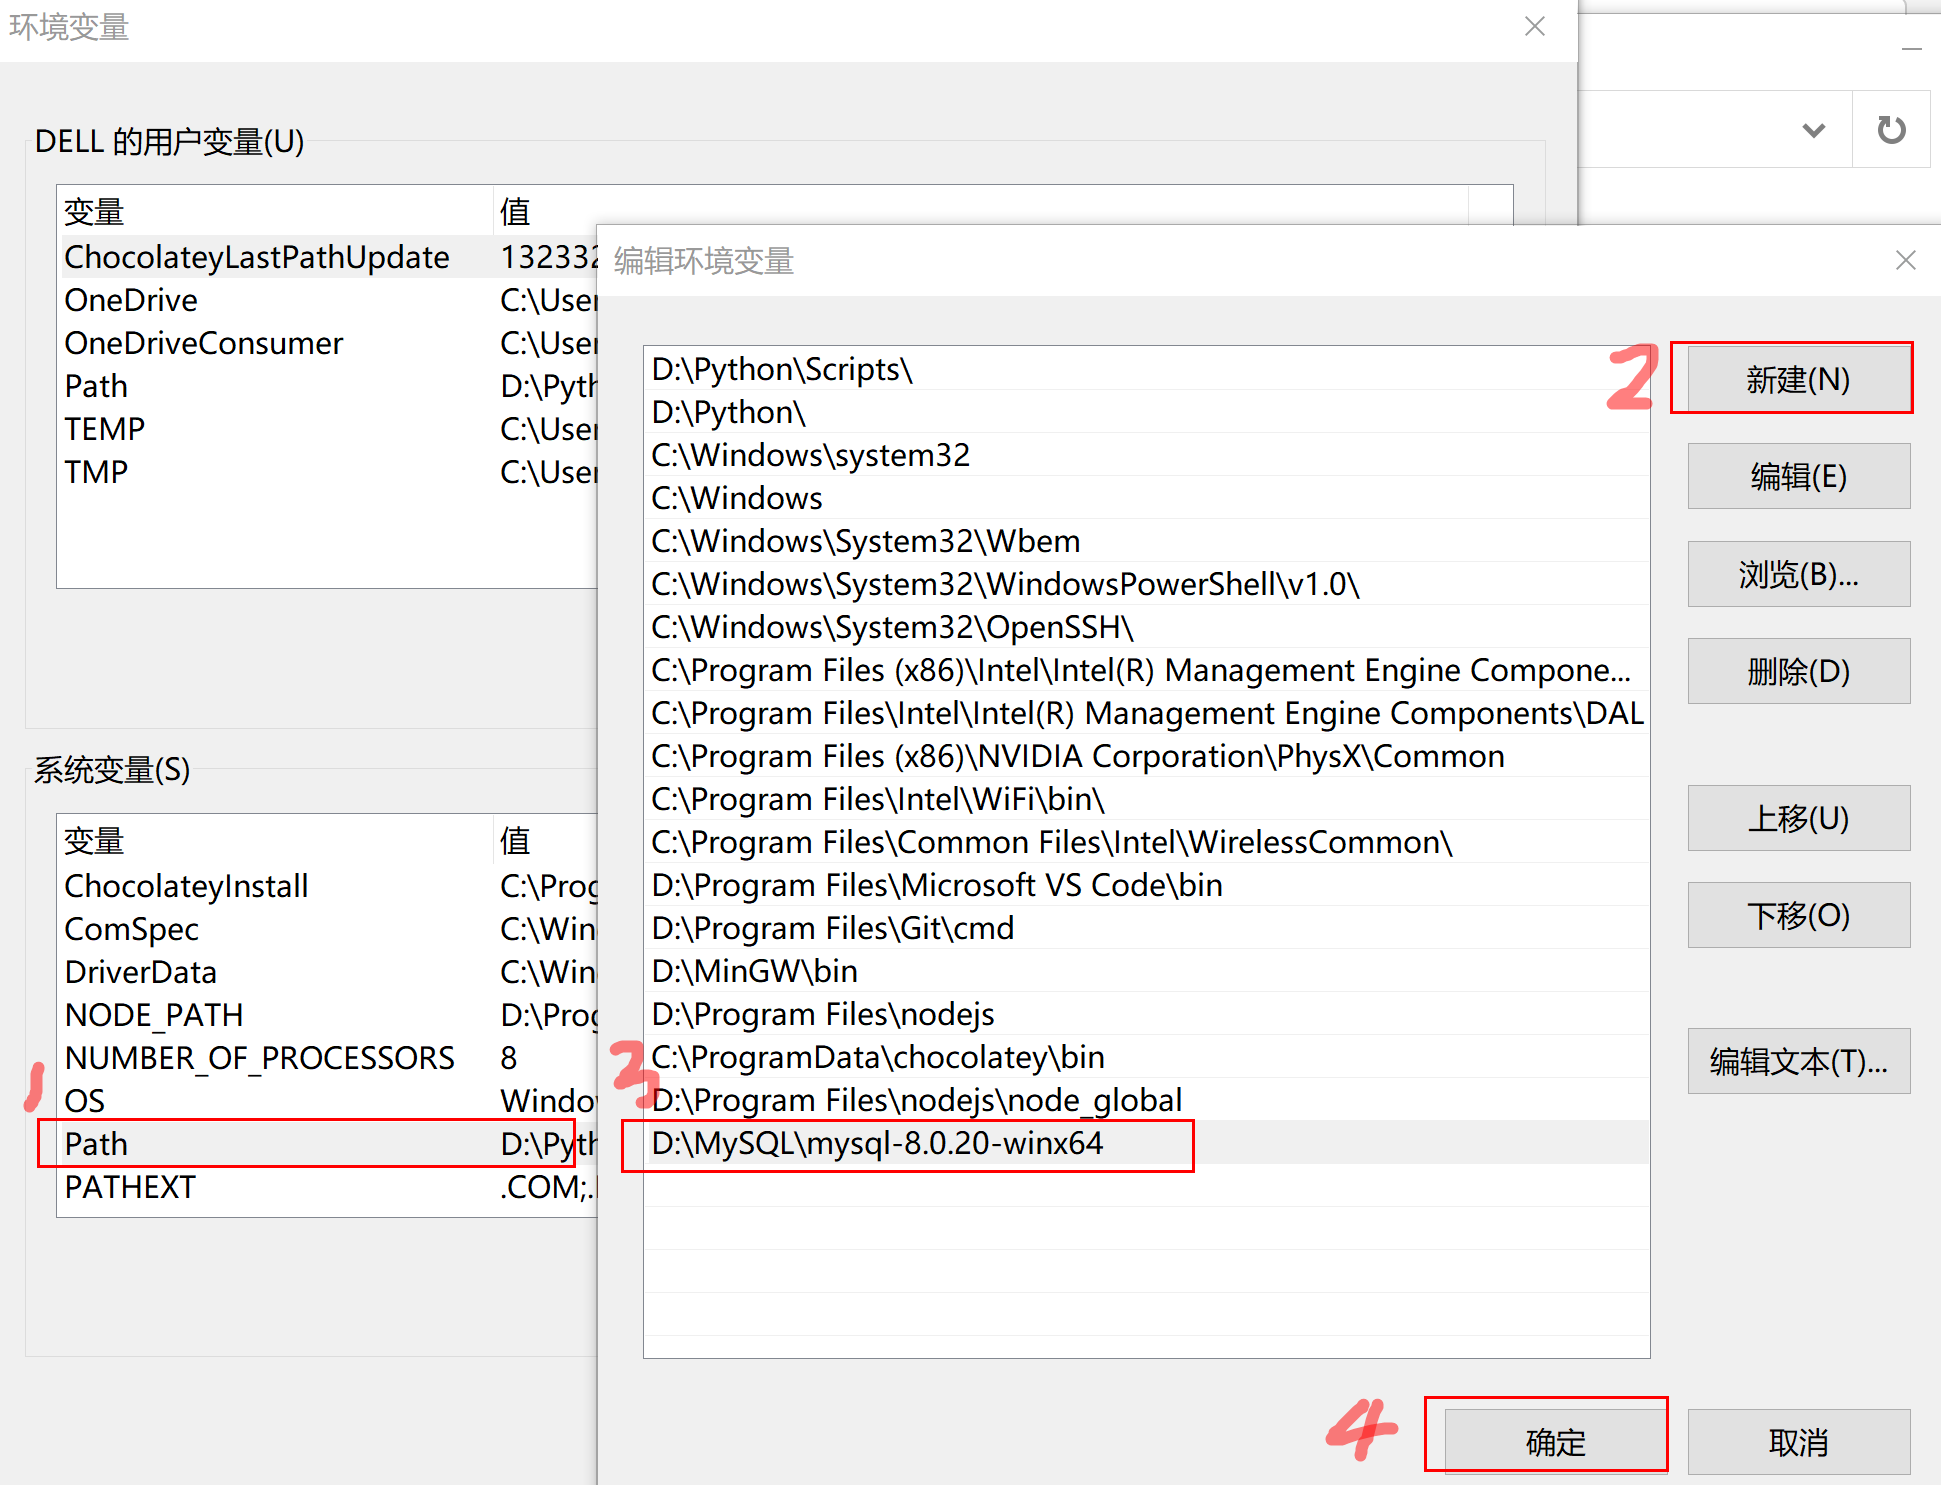Open 编辑文本(T) text editor
The image size is (1941, 1485).
(1797, 1061)
